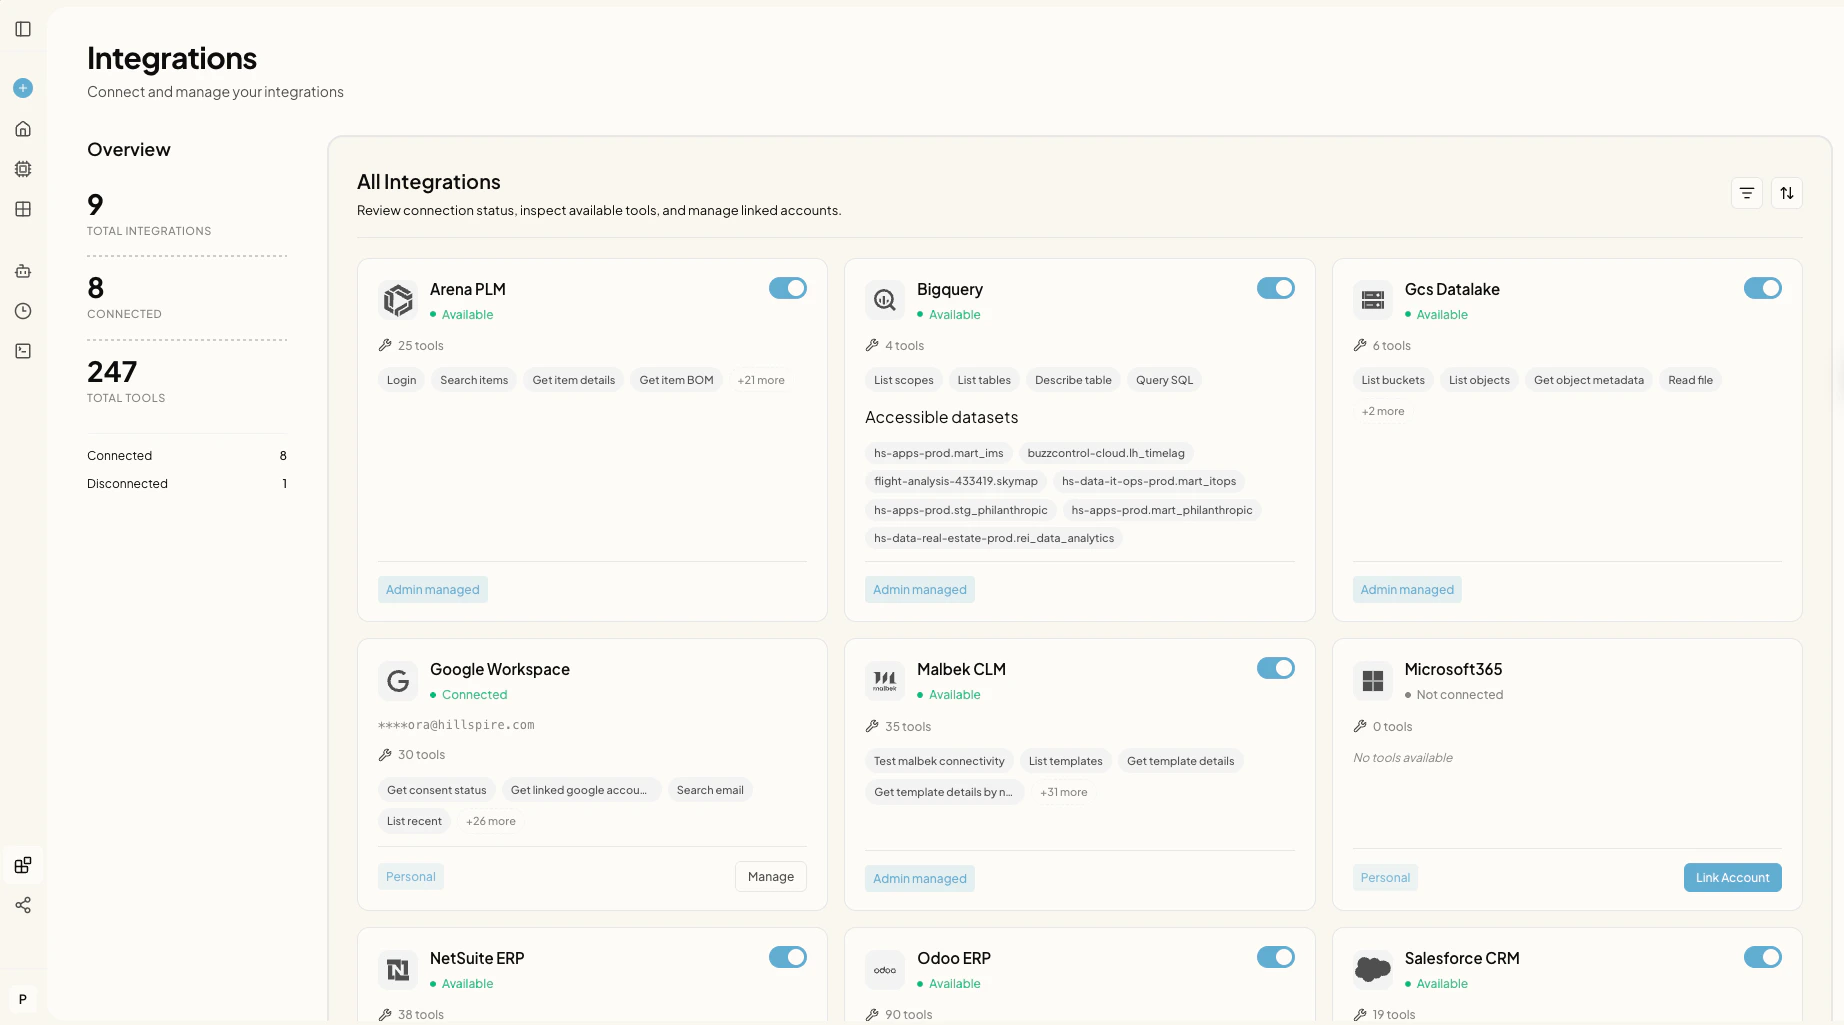Click the Connected count row in Overview
Image resolution: width=1844 pixels, height=1025 pixels.
click(187, 455)
